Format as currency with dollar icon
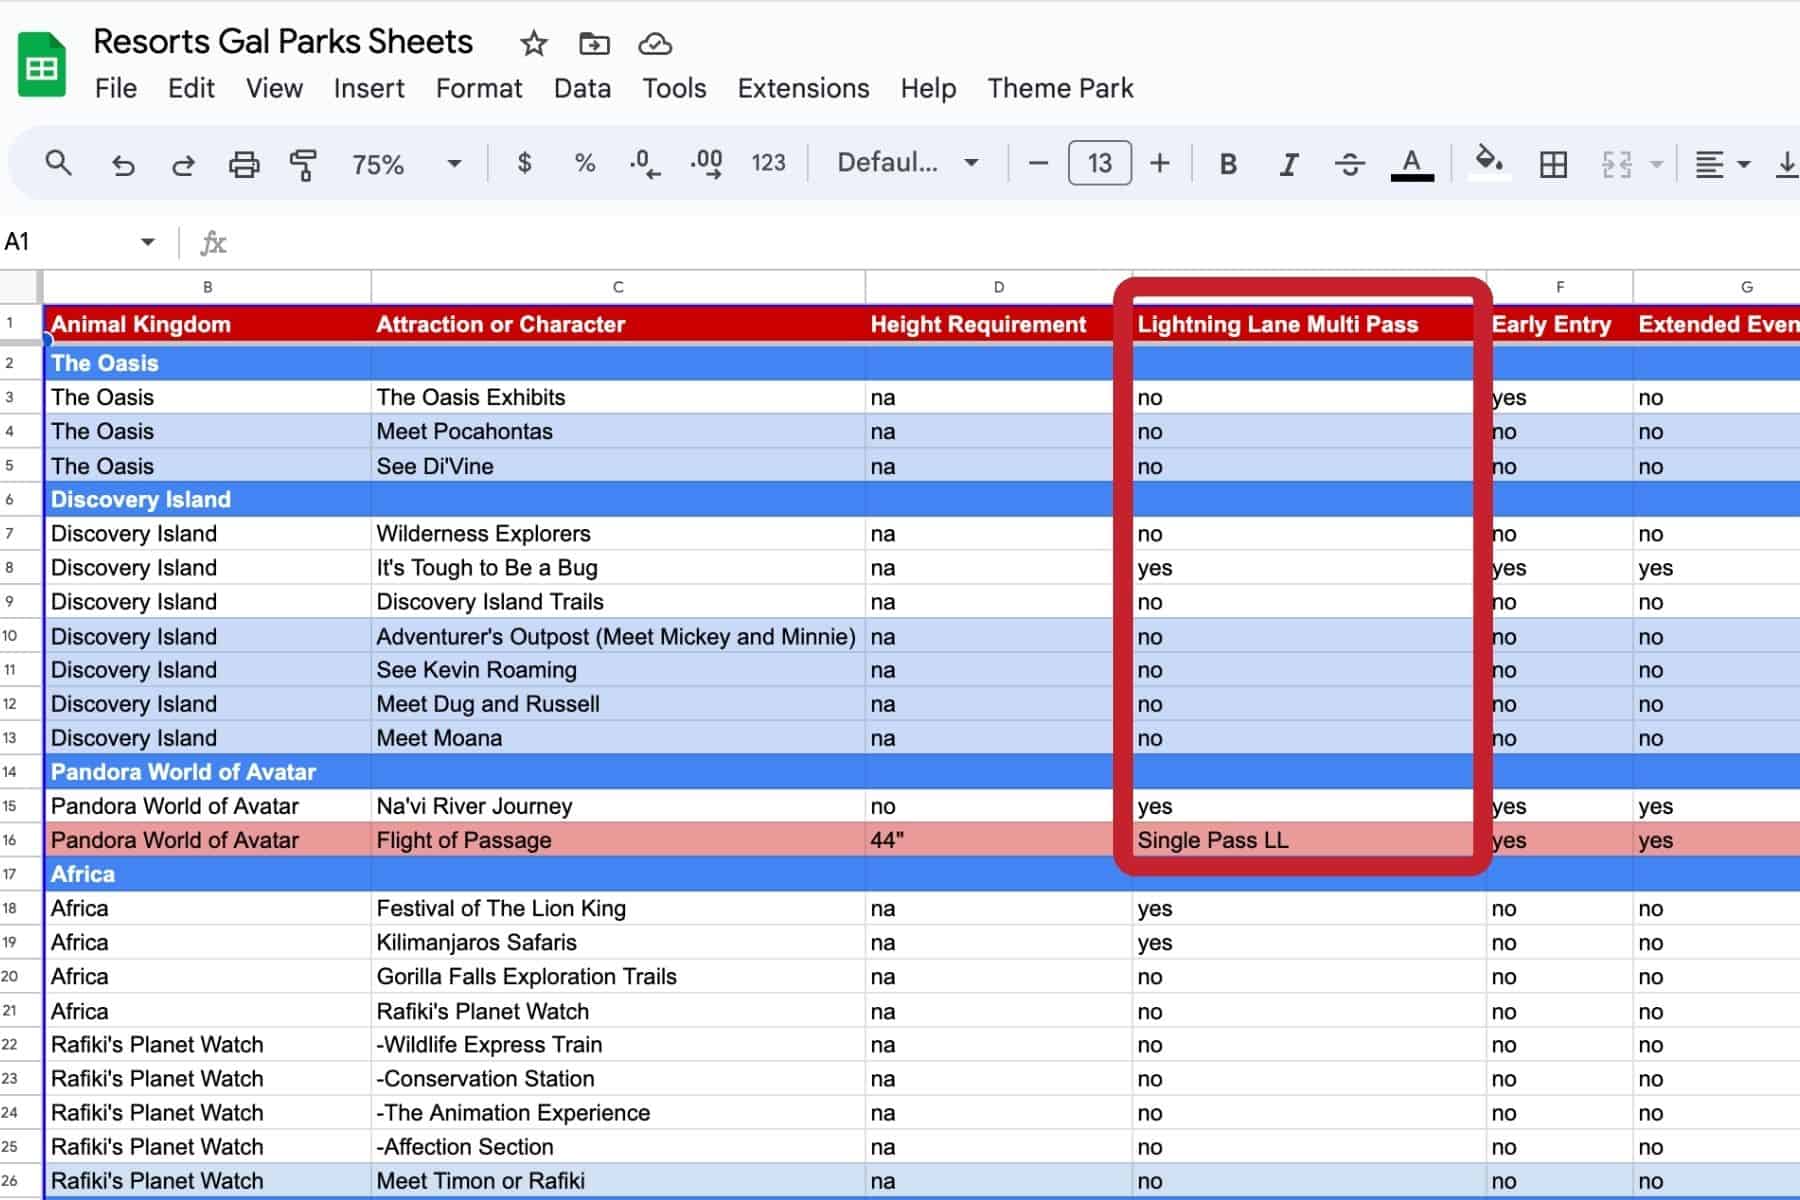1800x1200 pixels. pos(524,163)
